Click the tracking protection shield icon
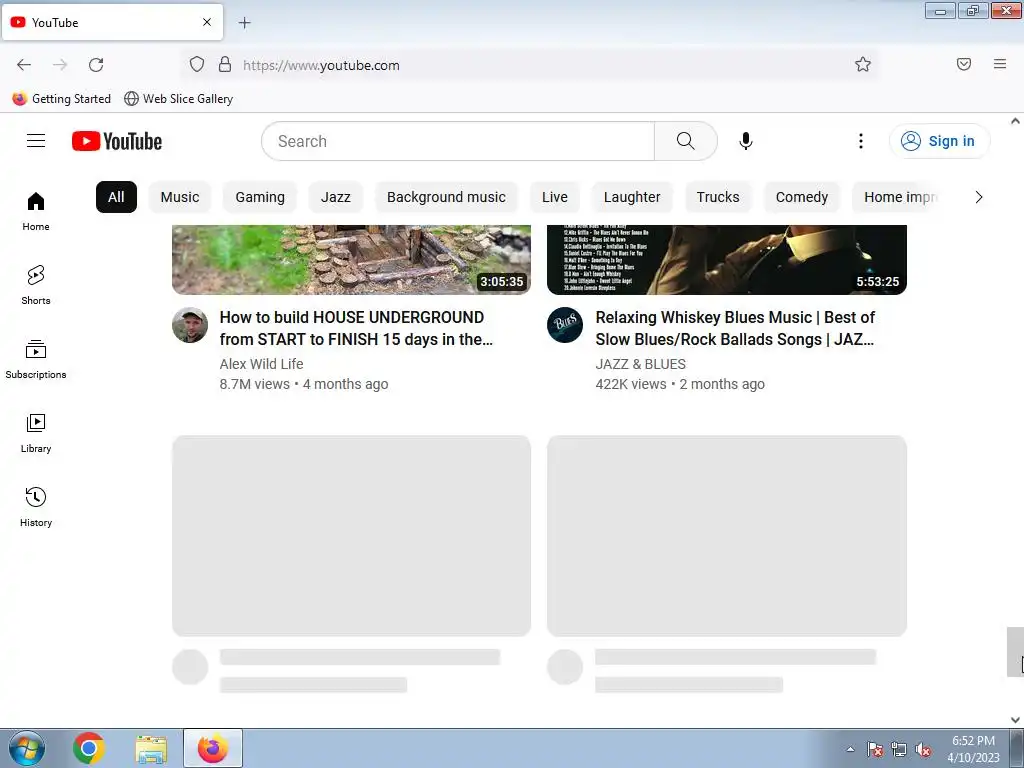 pyautogui.click(x=197, y=65)
